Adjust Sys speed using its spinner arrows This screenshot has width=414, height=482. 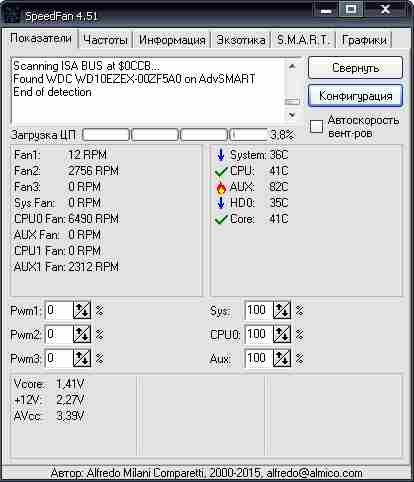pos(282,310)
